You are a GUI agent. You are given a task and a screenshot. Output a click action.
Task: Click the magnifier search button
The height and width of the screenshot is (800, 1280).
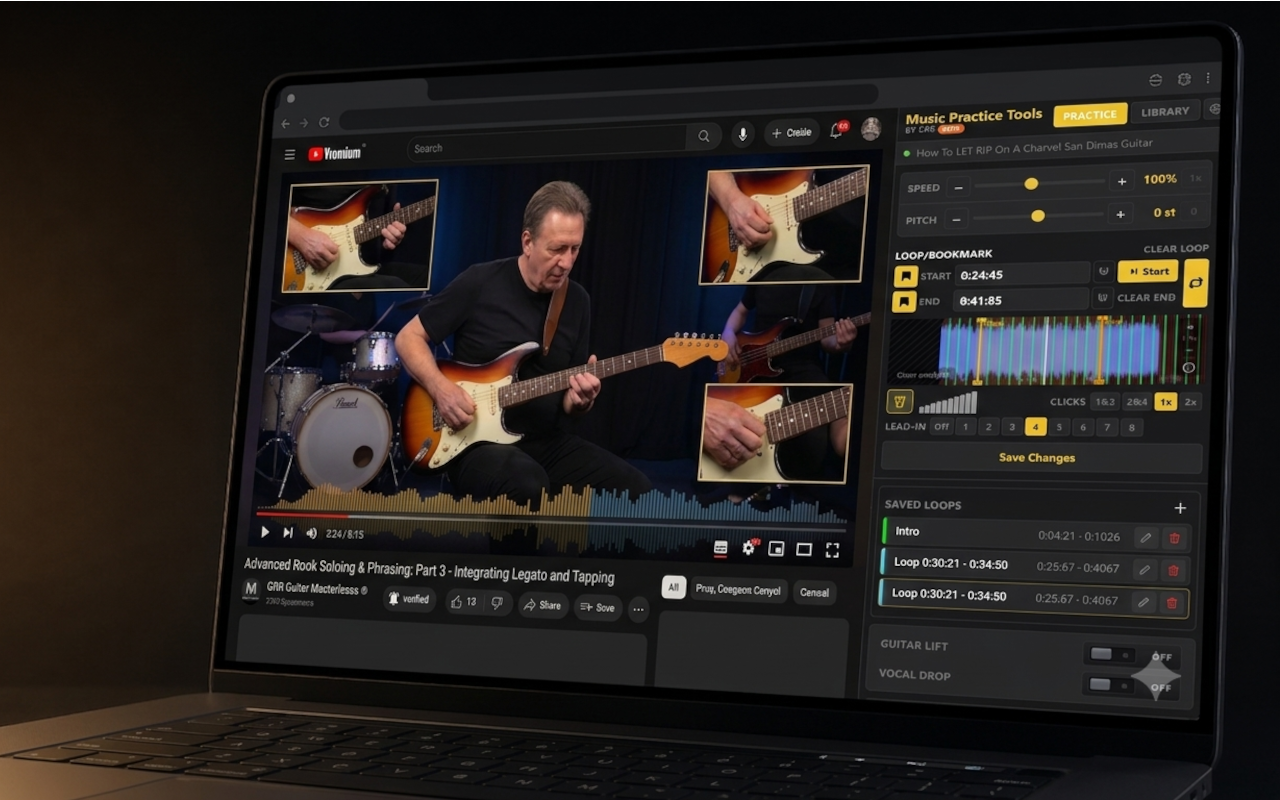[704, 136]
